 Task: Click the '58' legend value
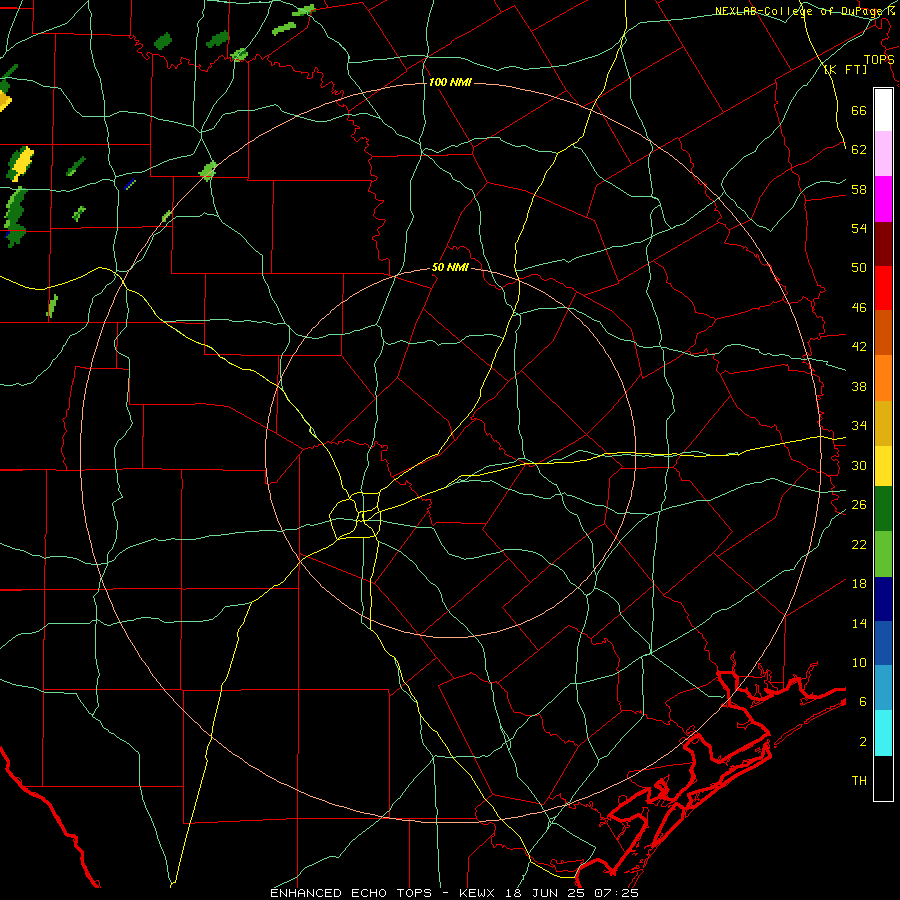[x=859, y=189]
